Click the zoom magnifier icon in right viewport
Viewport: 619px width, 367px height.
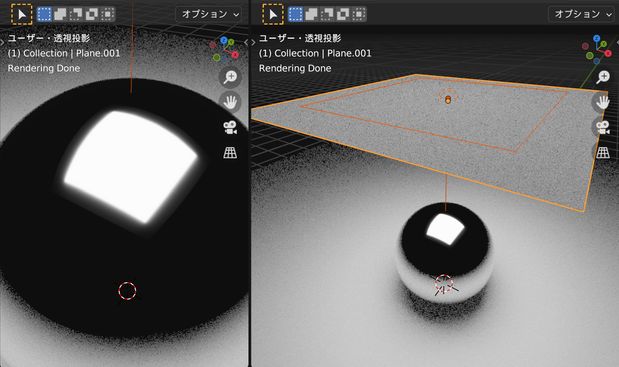[x=603, y=77]
